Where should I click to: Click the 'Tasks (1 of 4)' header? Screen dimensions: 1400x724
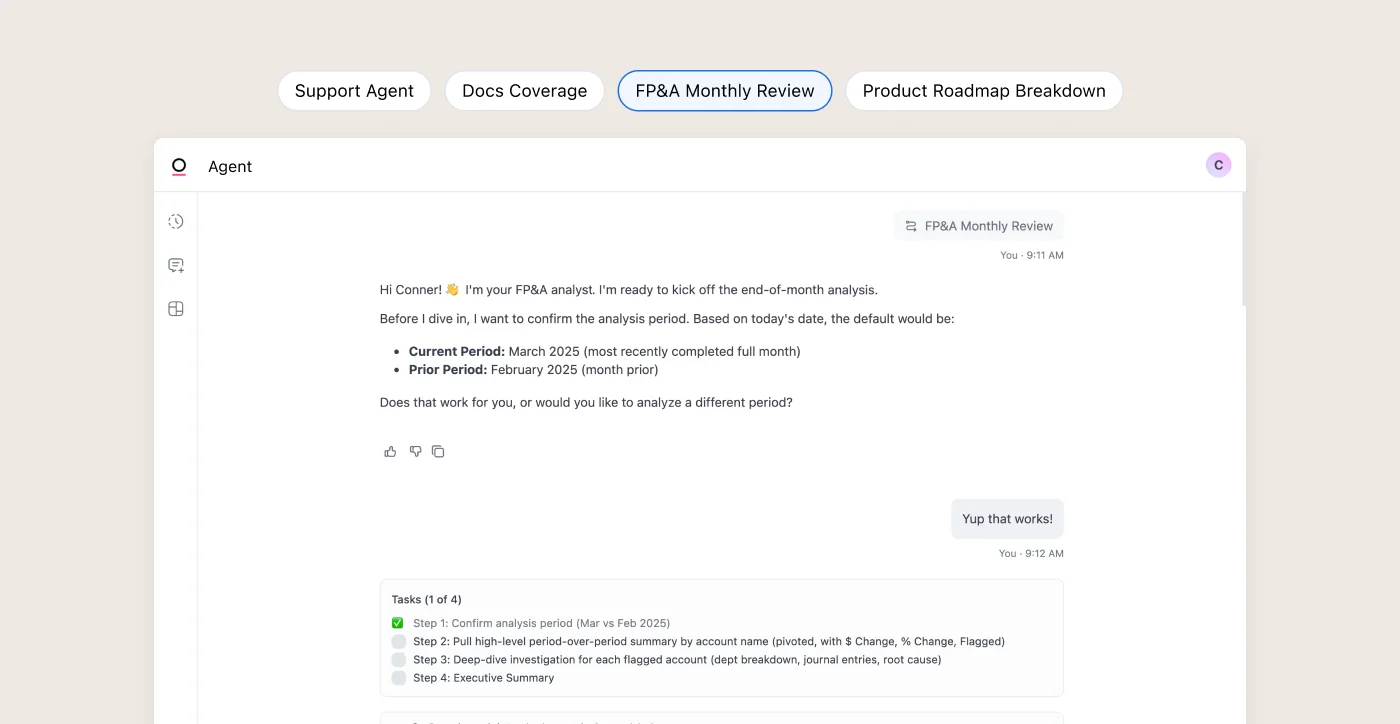(x=426, y=600)
